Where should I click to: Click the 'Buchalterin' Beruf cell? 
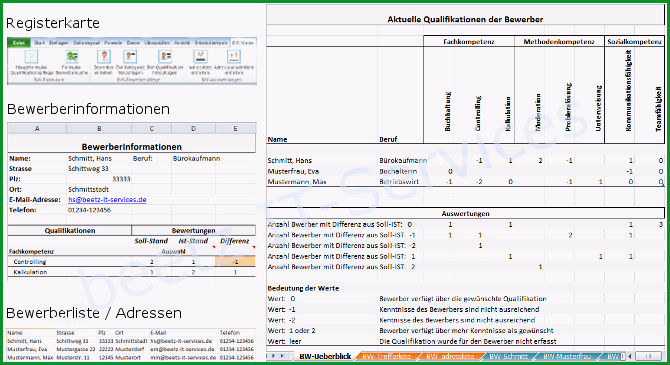pyautogui.click(x=398, y=171)
